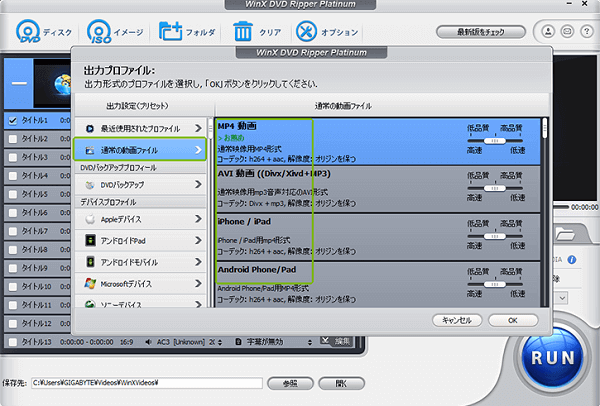
Task: Adjust MP4 動画 quality slider
Action: coord(495,141)
